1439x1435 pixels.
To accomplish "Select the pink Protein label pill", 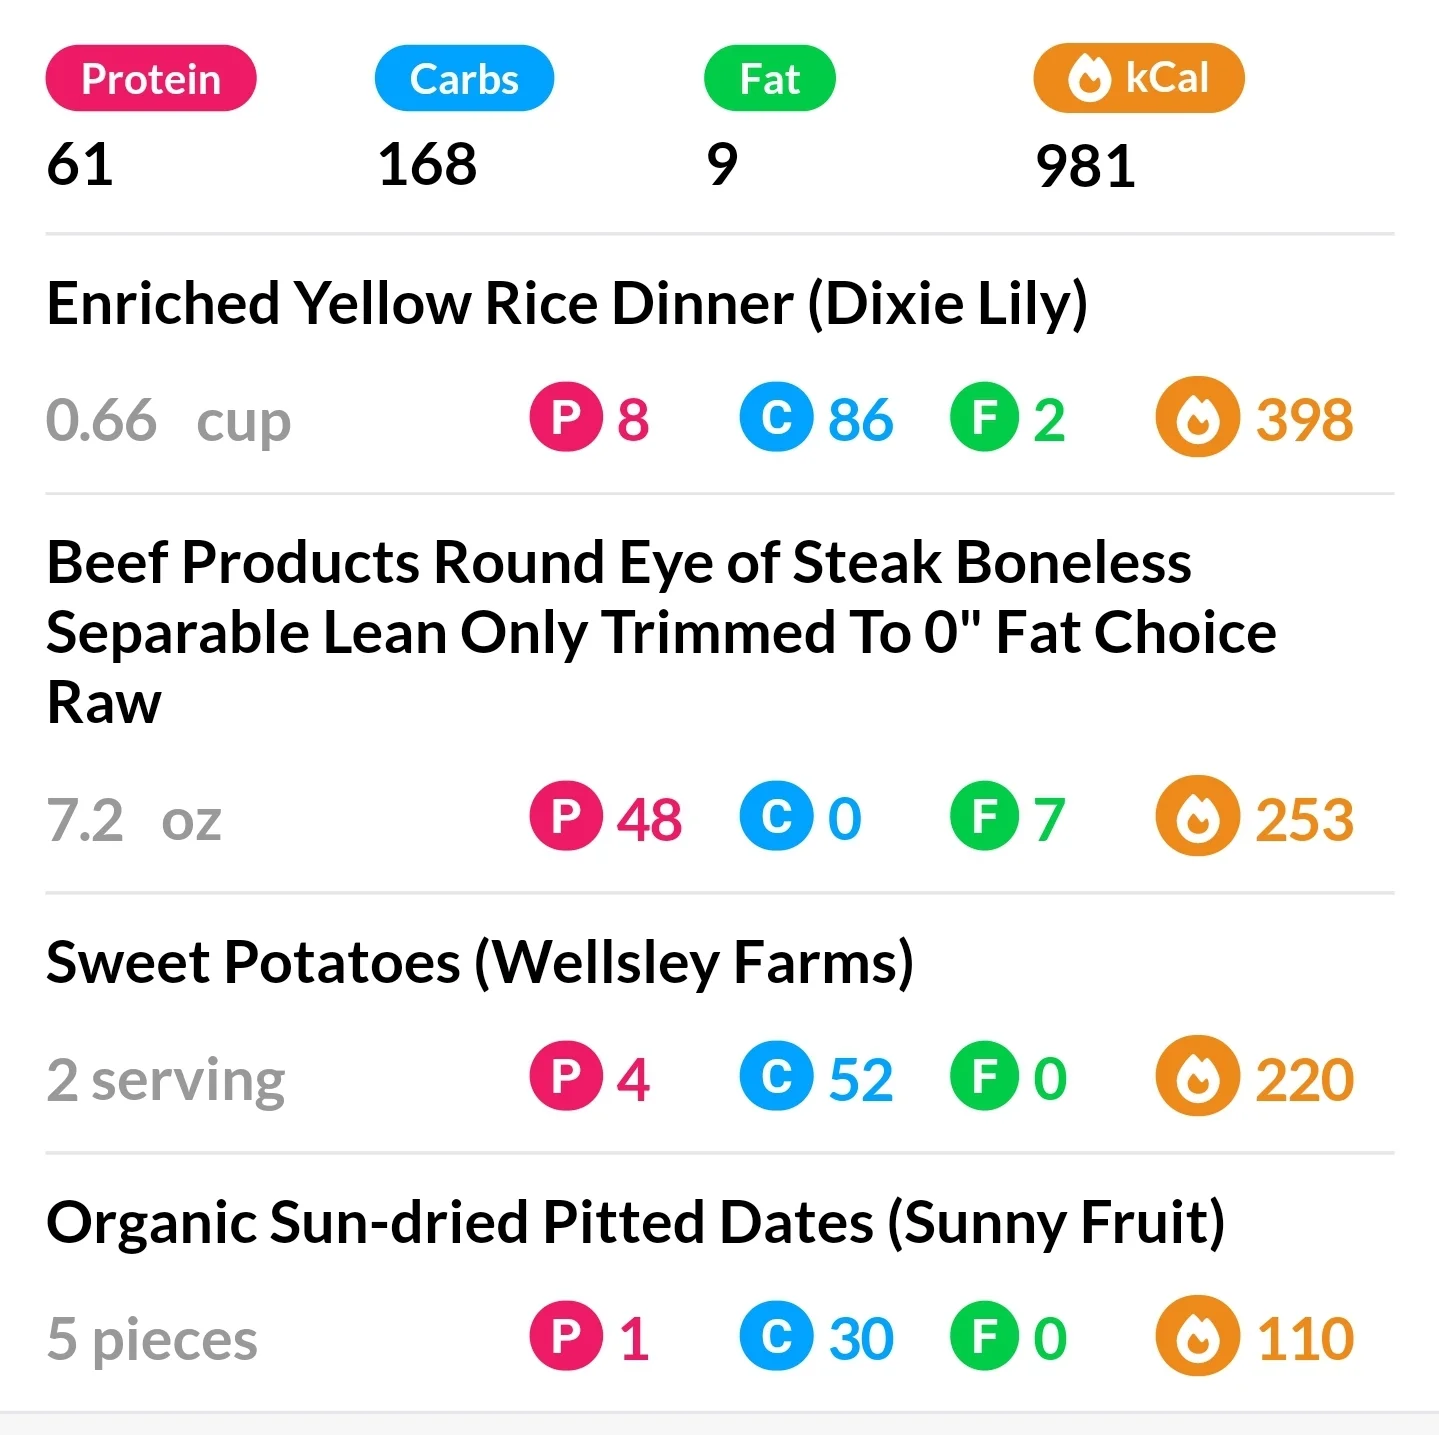I will (x=151, y=79).
